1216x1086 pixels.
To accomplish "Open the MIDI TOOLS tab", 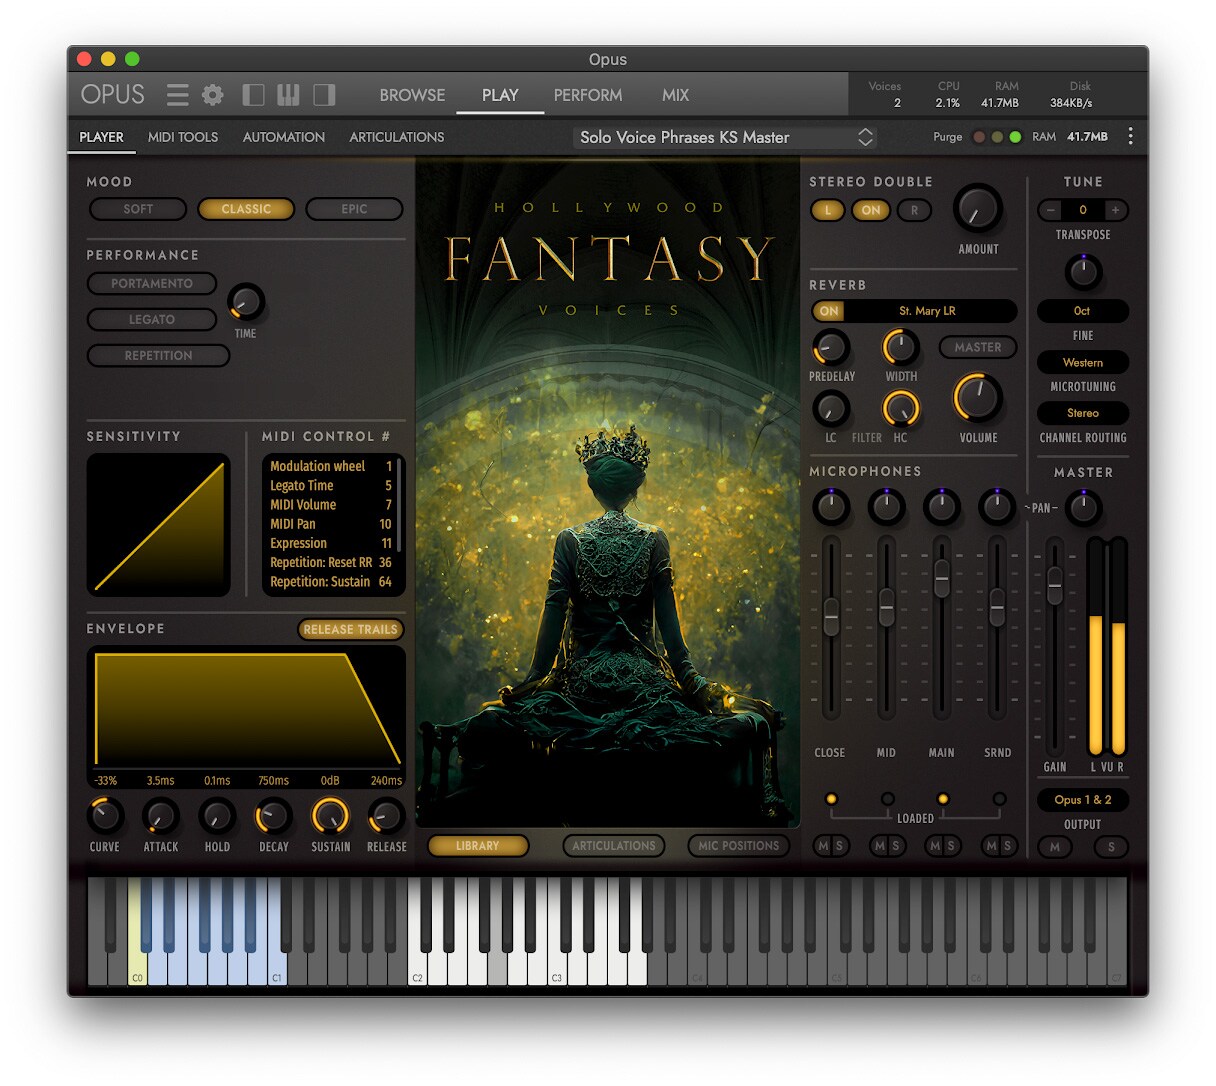I will 183,137.
